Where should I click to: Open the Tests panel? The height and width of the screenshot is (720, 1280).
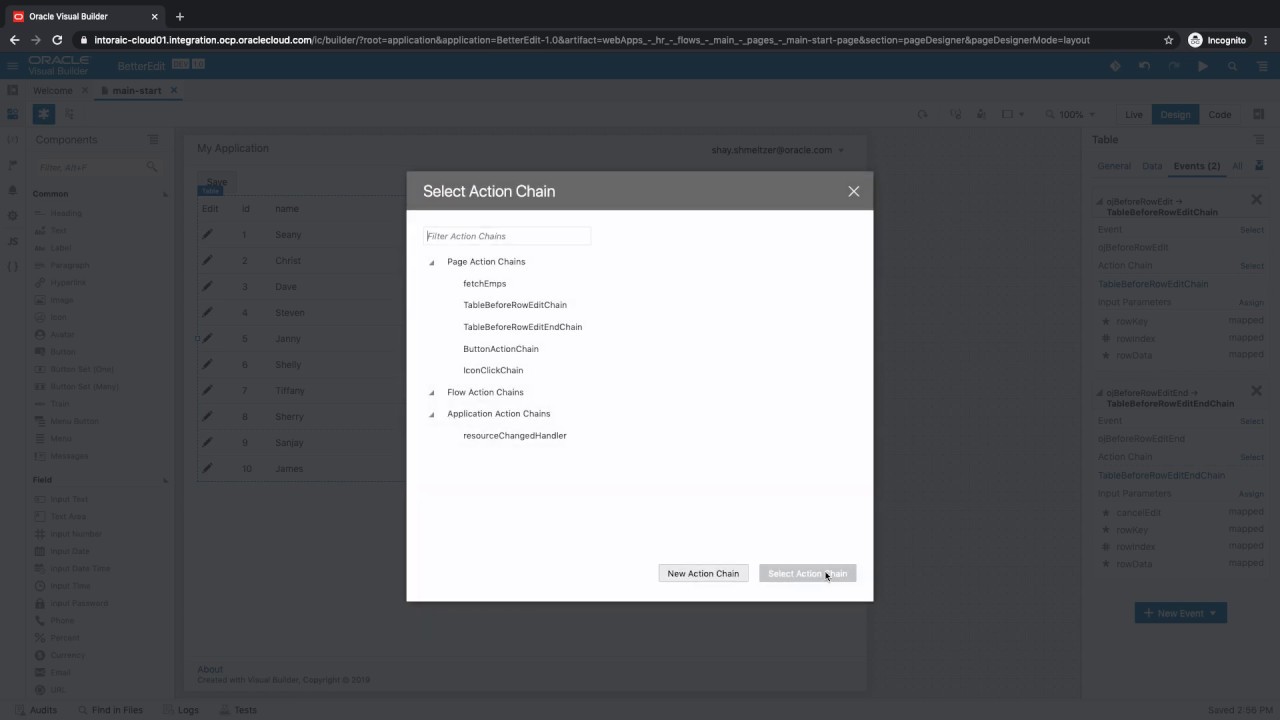coord(238,710)
